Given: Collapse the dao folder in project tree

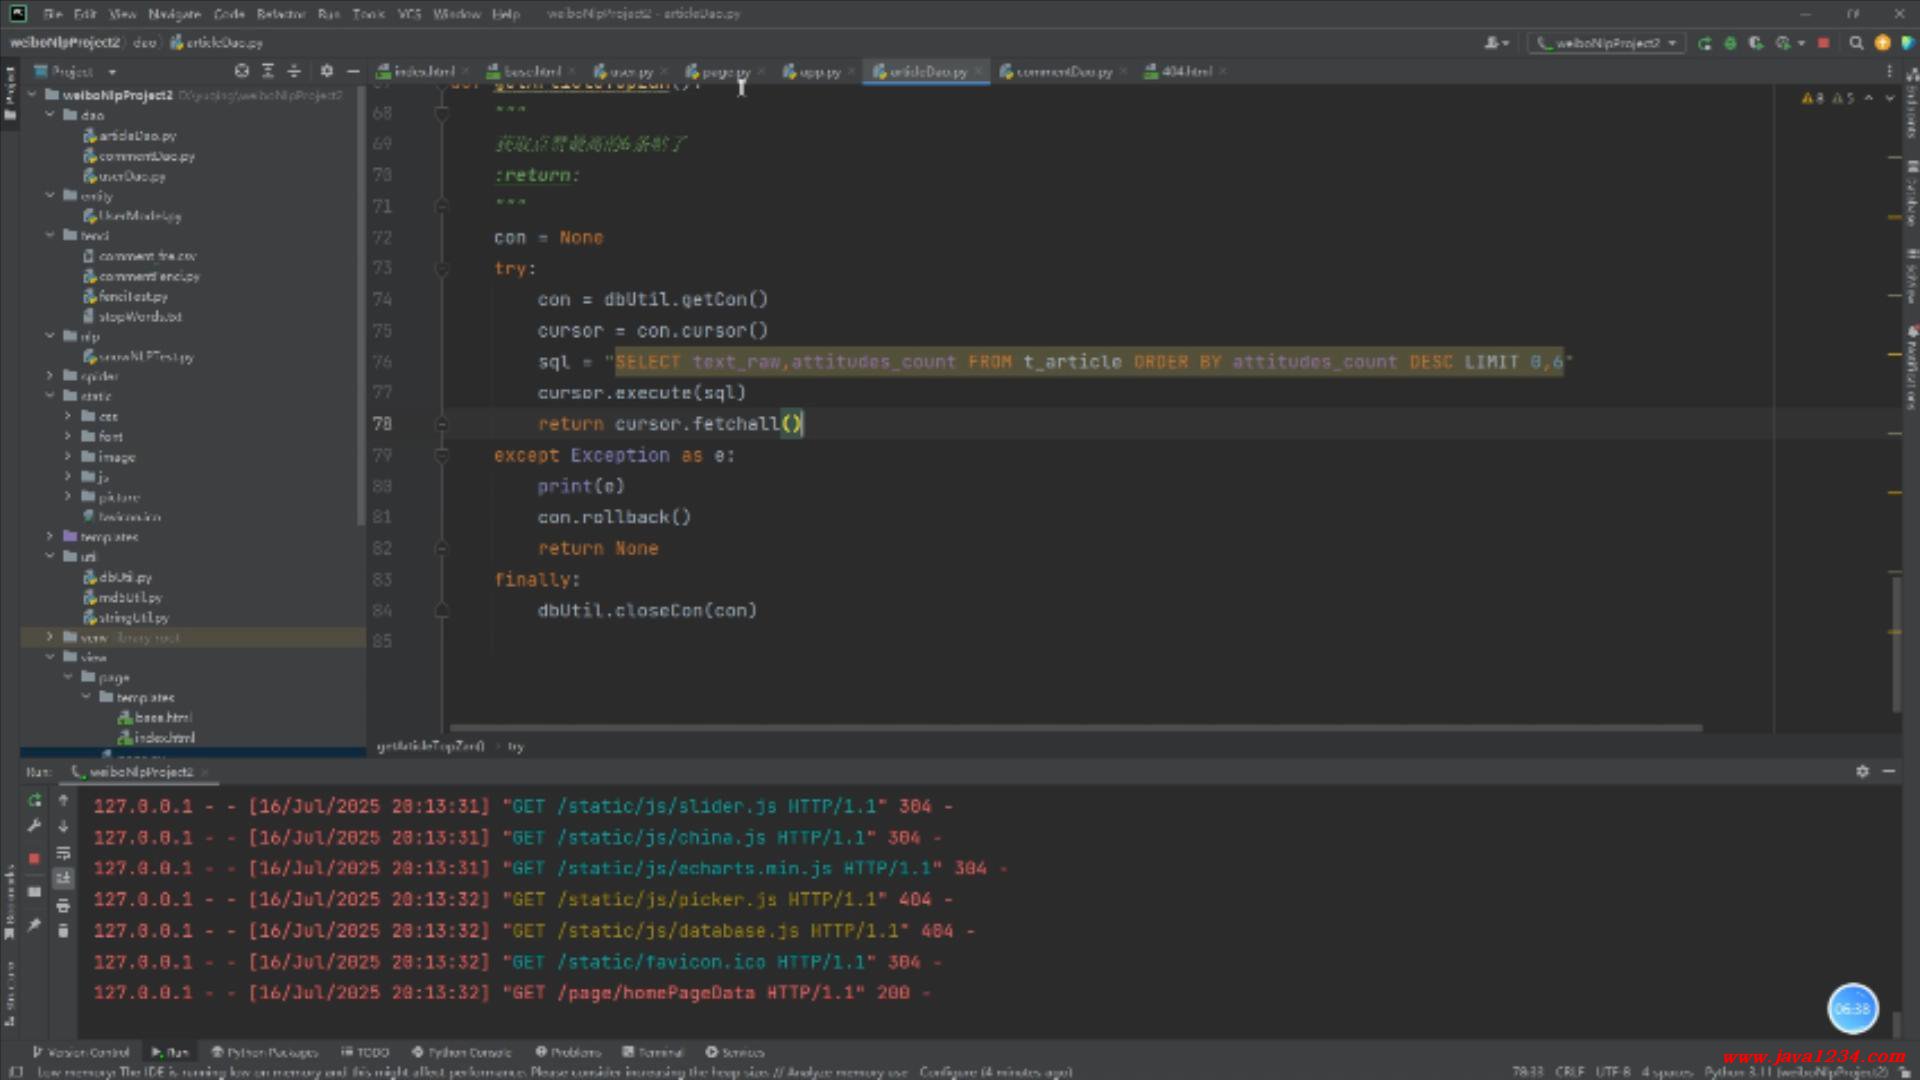Looking at the screenshot, I should coord(50,115).
